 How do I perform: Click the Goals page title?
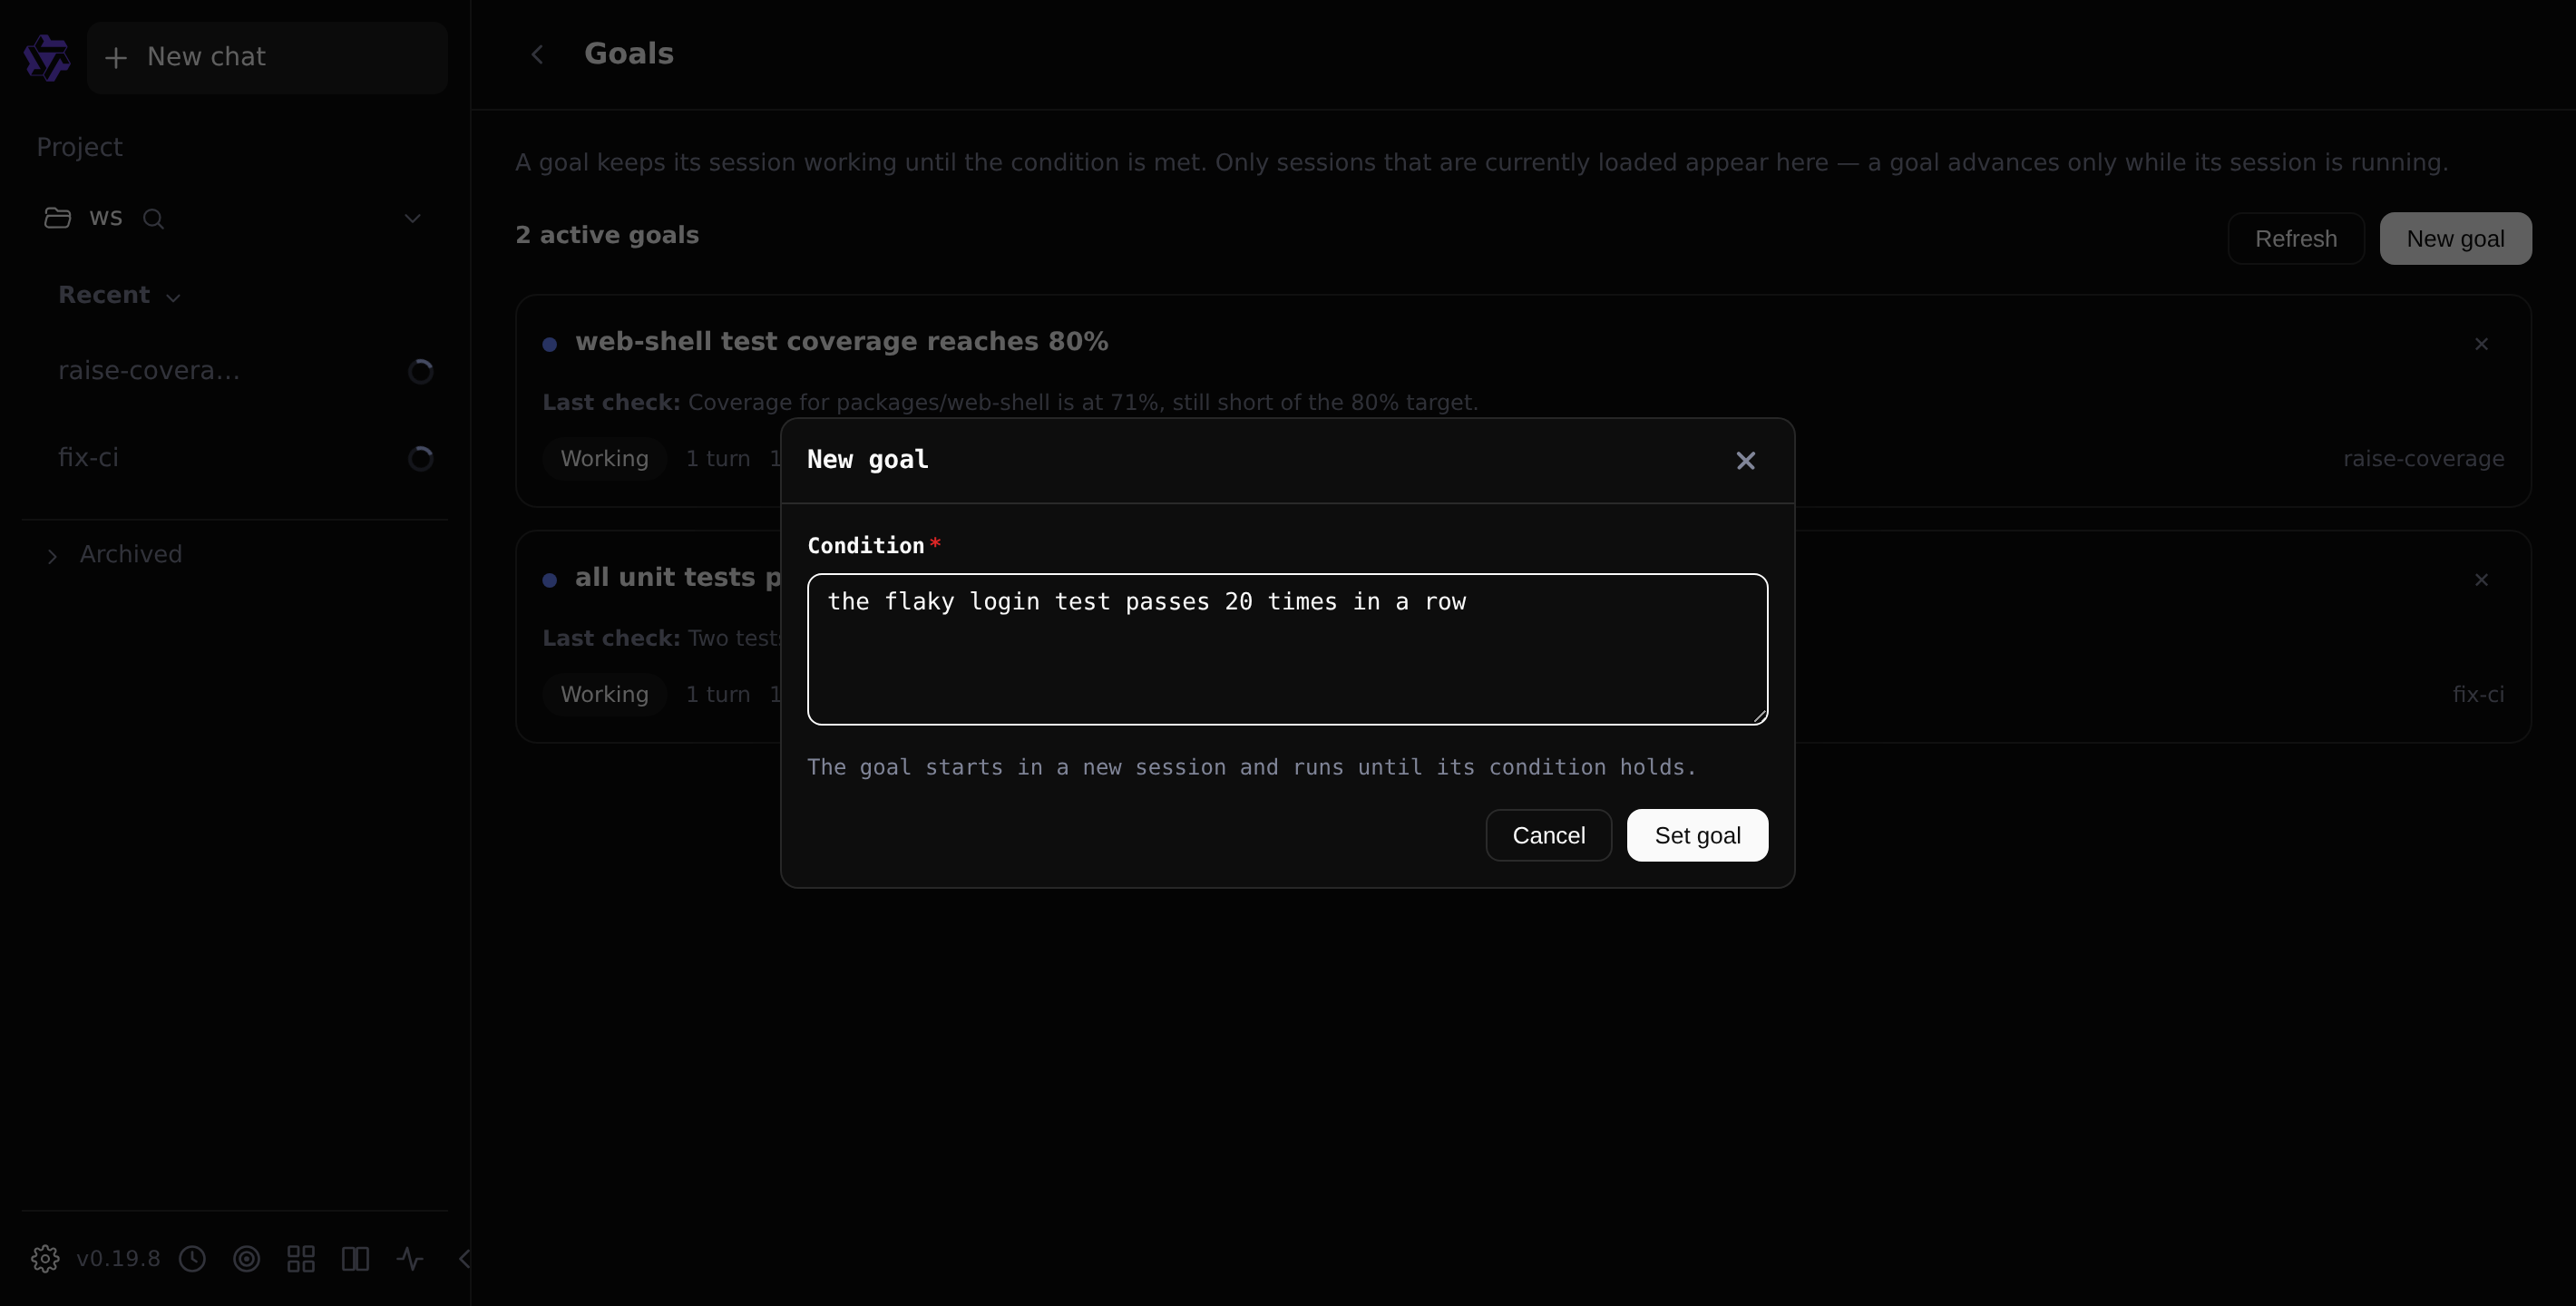(x=628, y=54)
